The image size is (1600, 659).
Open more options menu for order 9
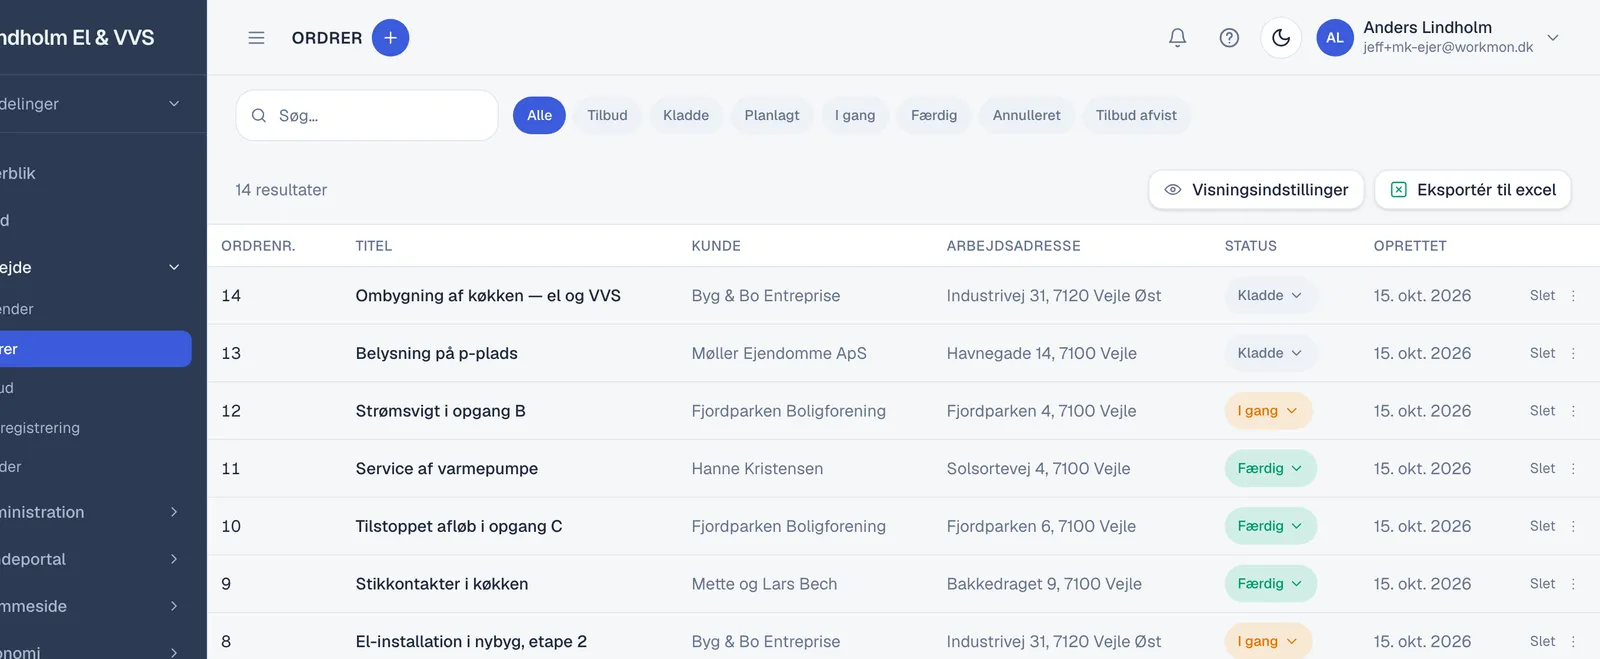tap(1573, 584)
